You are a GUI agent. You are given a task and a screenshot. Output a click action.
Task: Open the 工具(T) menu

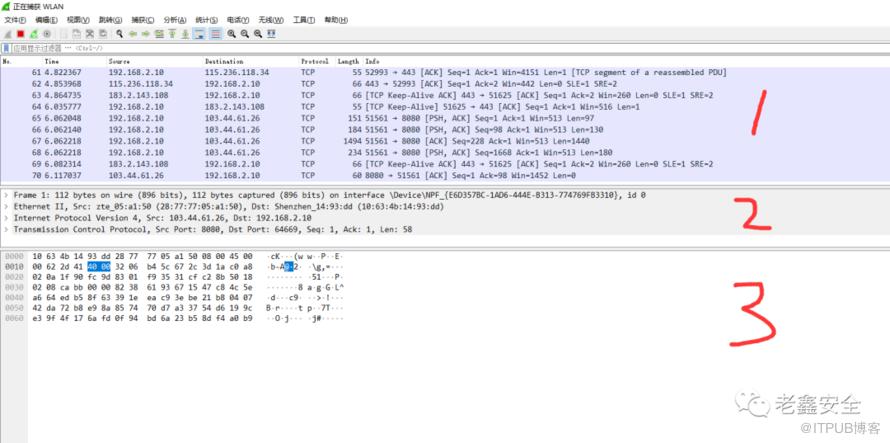tap(304, 20)
